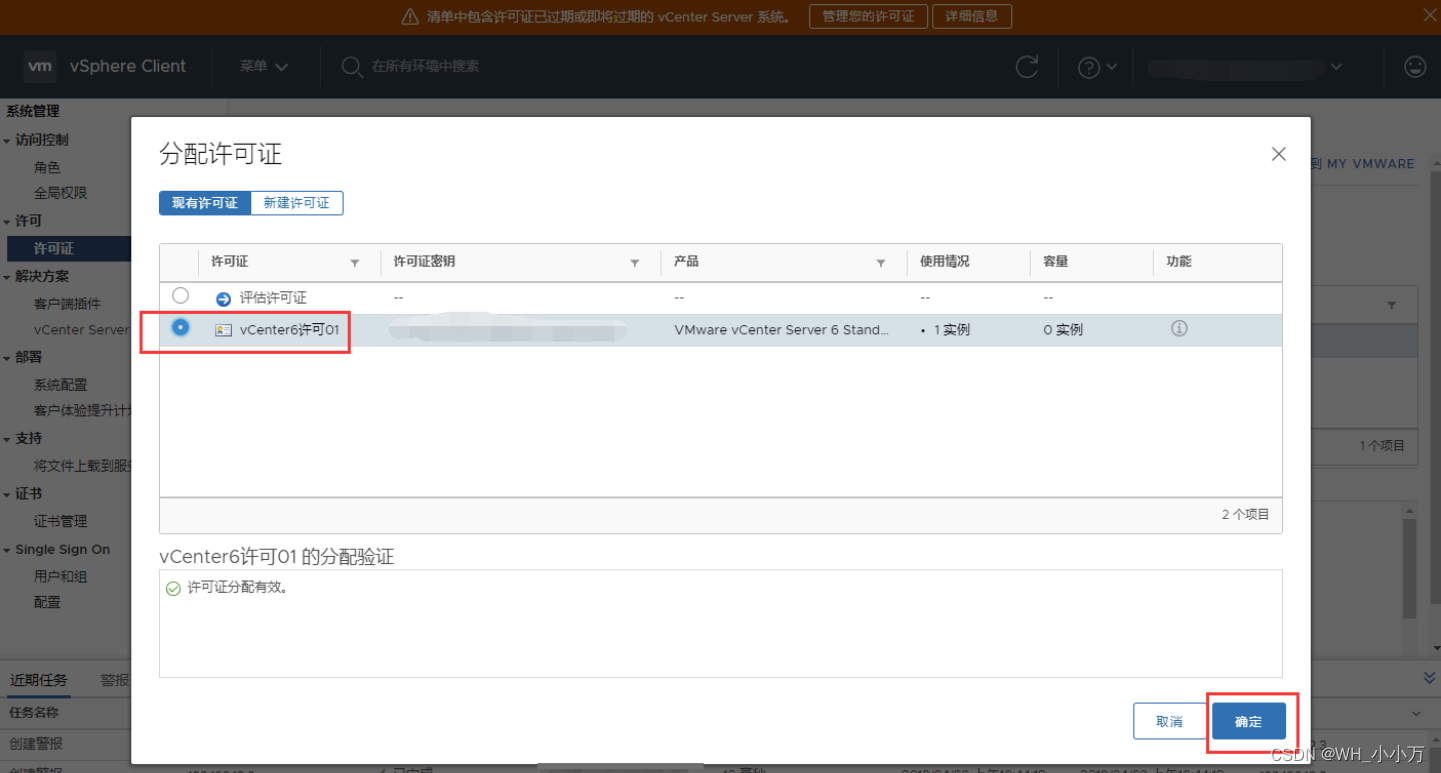Click the 1 实例 usage cell

point(945,330)
